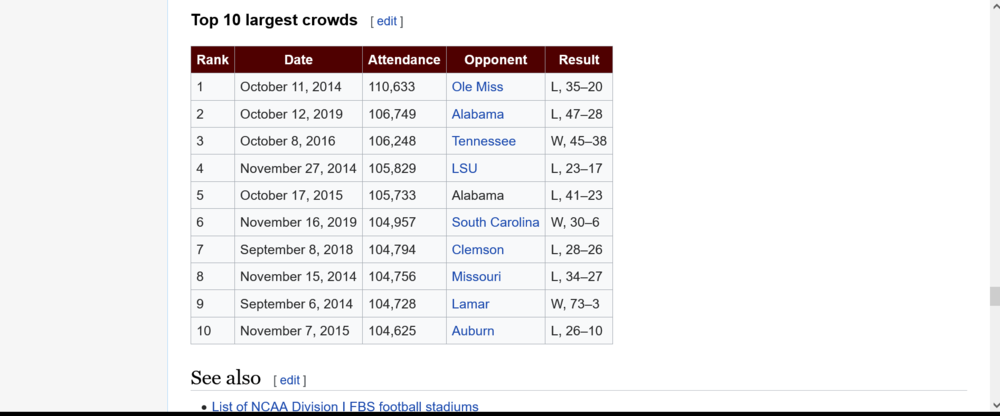Follow the Missouri opponent link
1000x416 pixels.
476,276
